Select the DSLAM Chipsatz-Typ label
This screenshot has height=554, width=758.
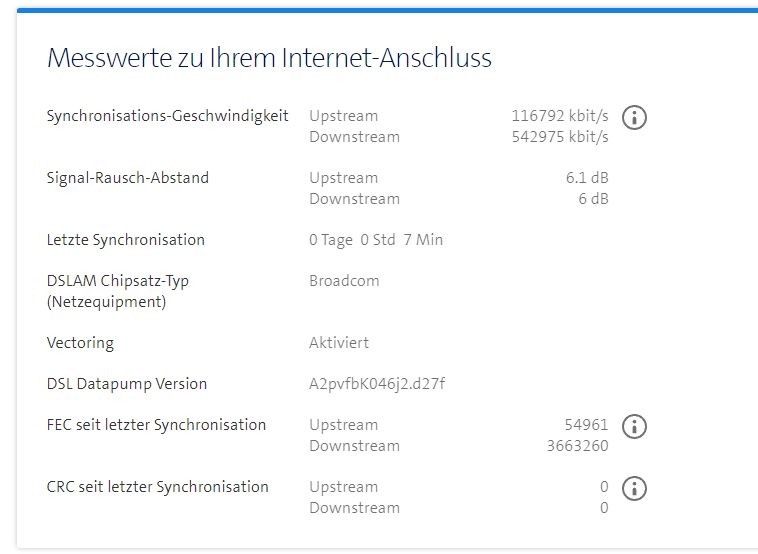(x=118, y=281)
